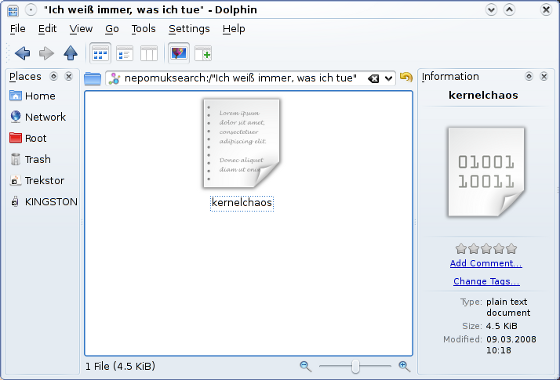Switch to Icons view mode

pos(100,54)
